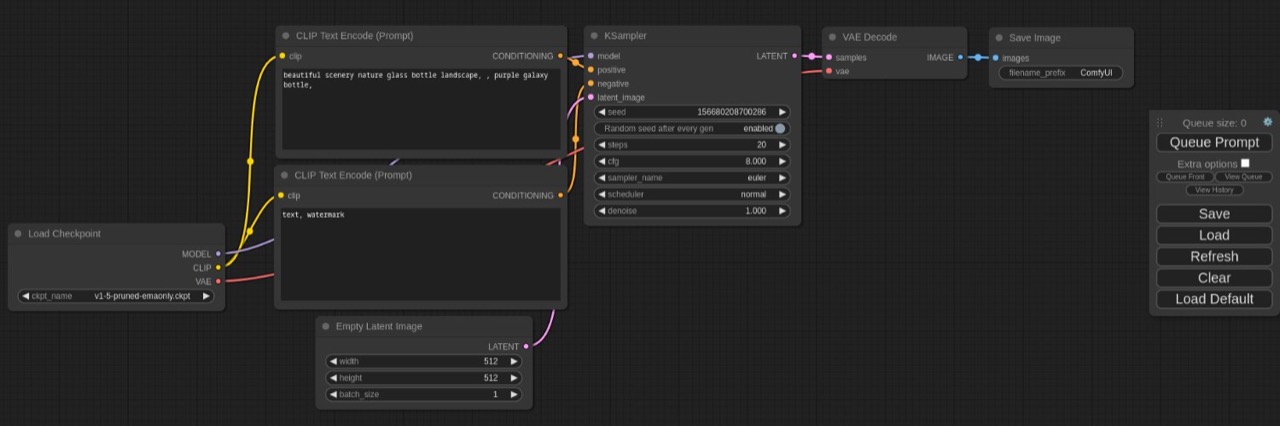Click the Load Default button

click(1214, 299)
